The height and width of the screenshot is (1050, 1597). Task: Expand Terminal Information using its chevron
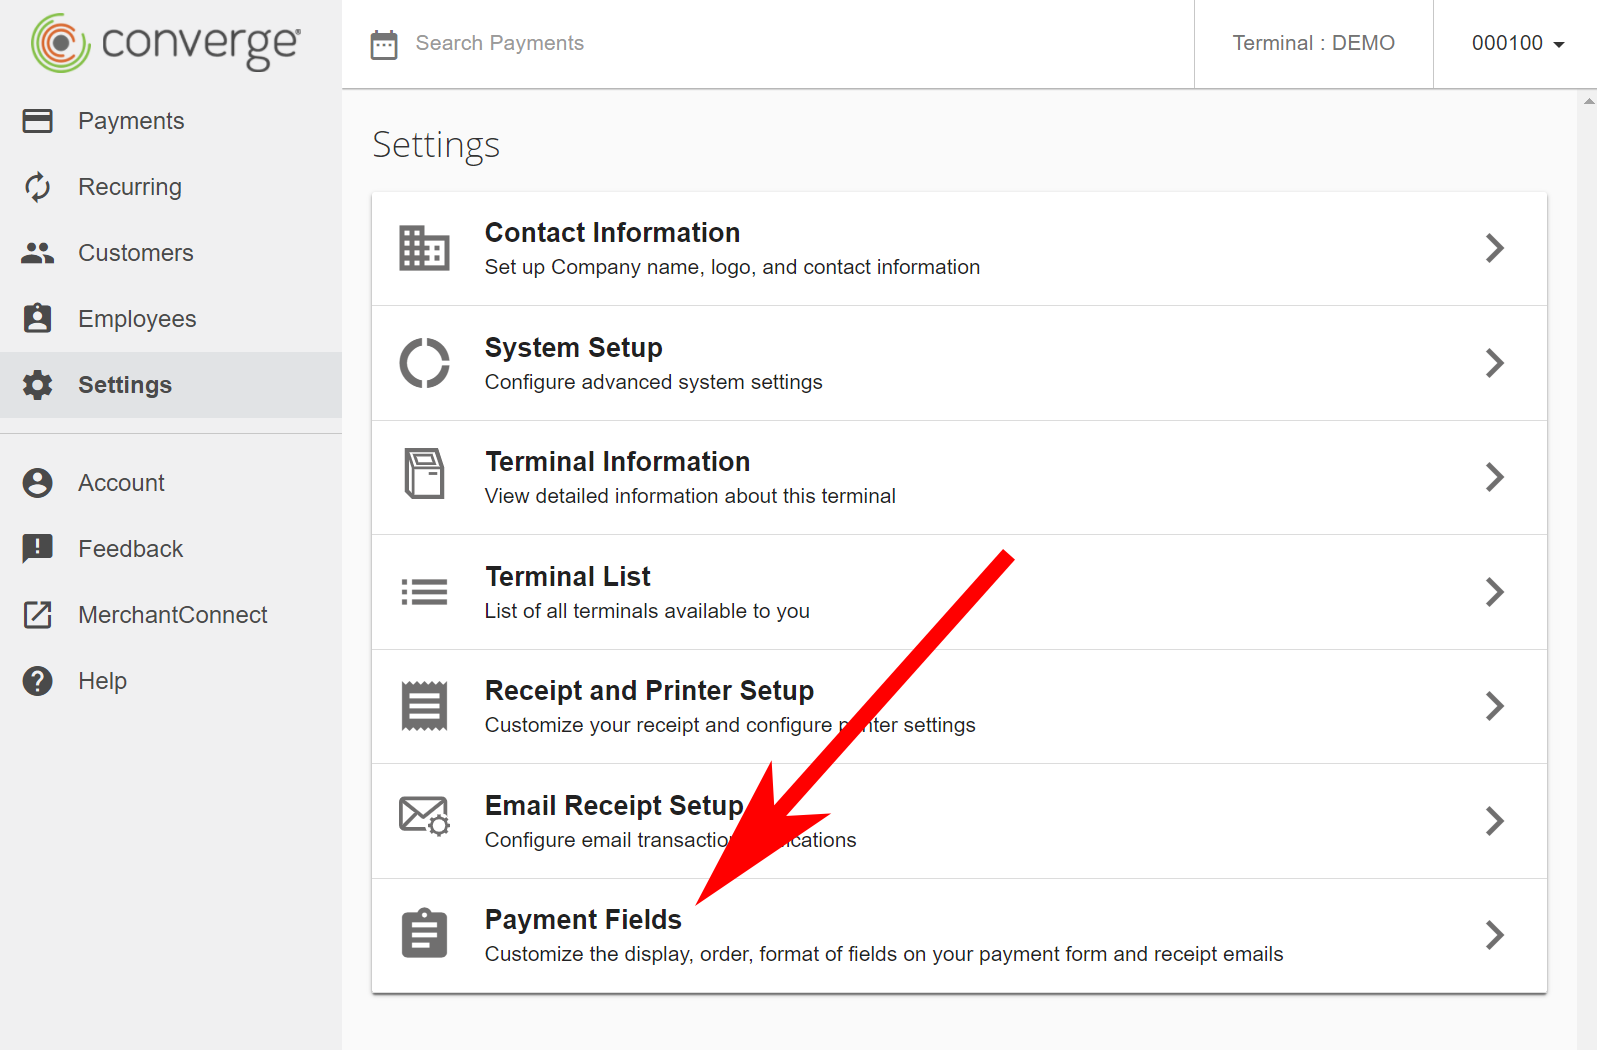[1495, 477]
